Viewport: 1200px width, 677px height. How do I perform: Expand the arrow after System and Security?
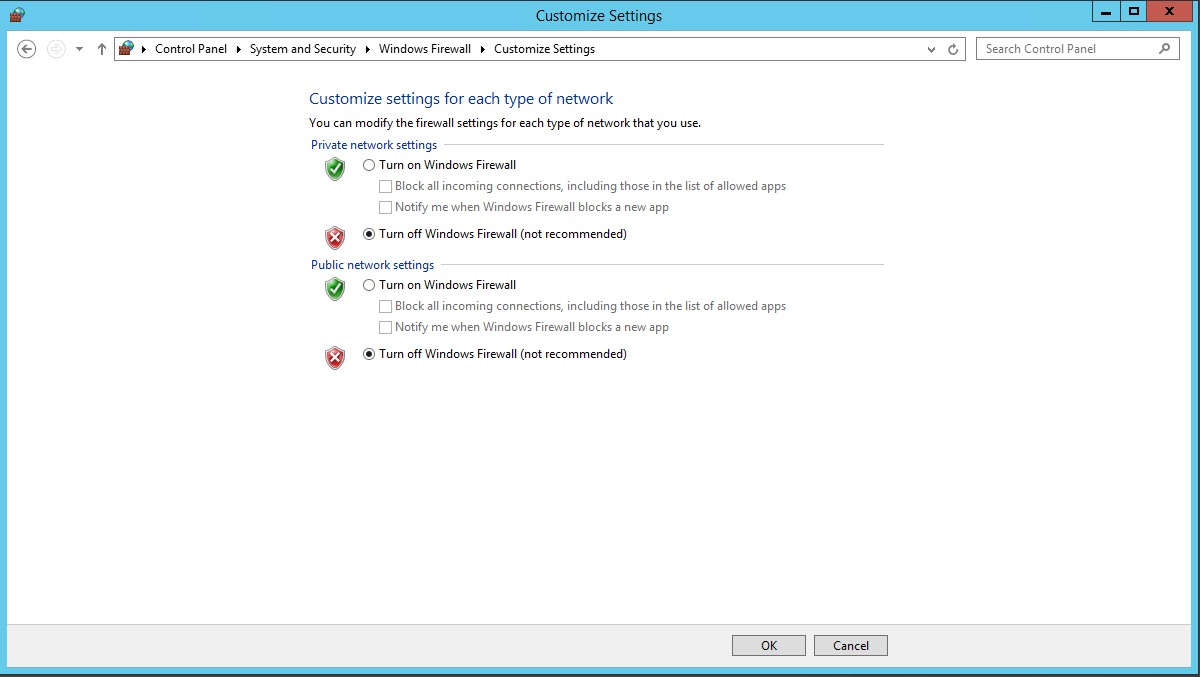(x=368, y=49)
